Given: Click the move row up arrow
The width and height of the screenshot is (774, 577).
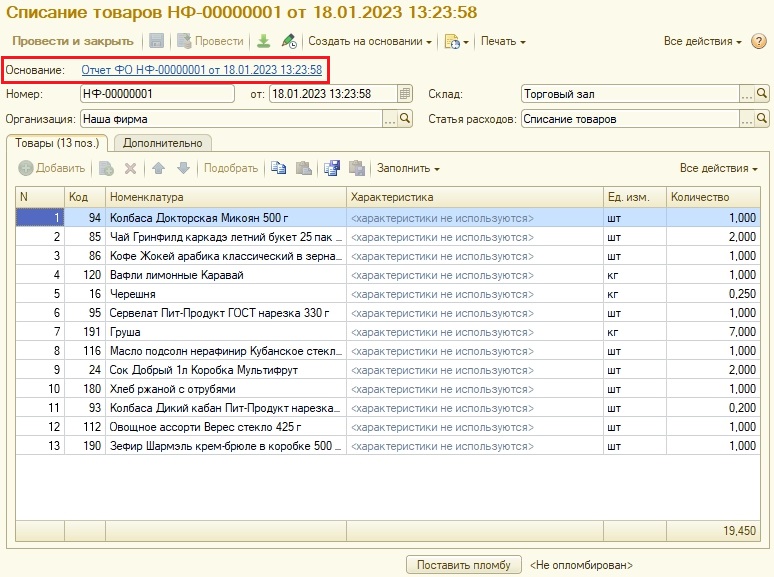Looking at the screenshot, I should pyautogui.click(x=158, y=168).
